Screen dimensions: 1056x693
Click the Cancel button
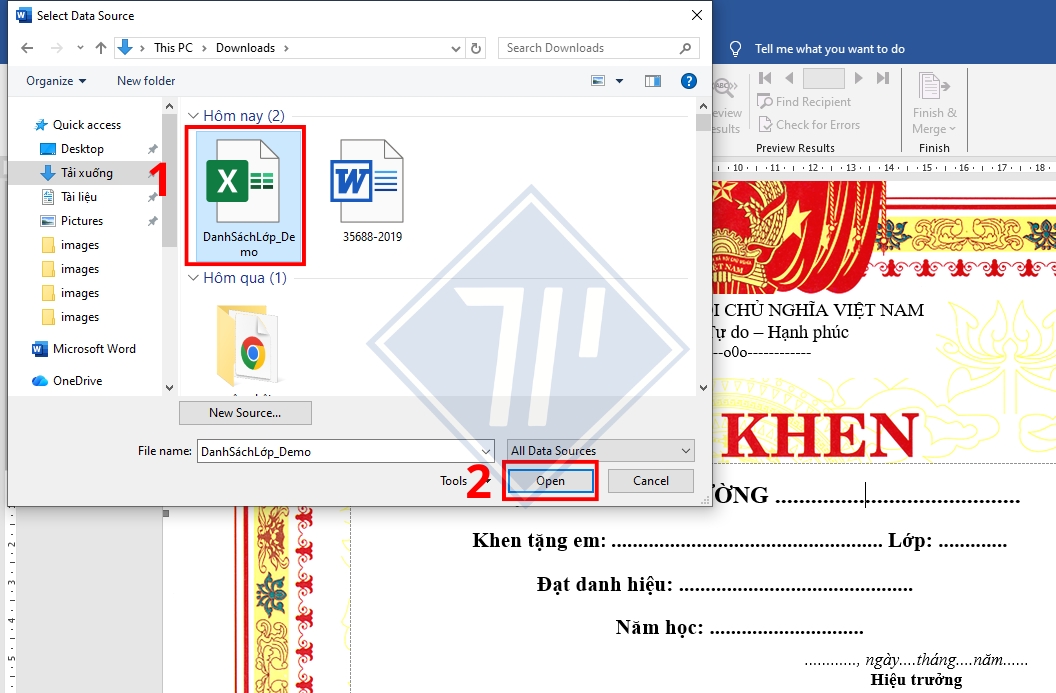click(x=651, y=481)
